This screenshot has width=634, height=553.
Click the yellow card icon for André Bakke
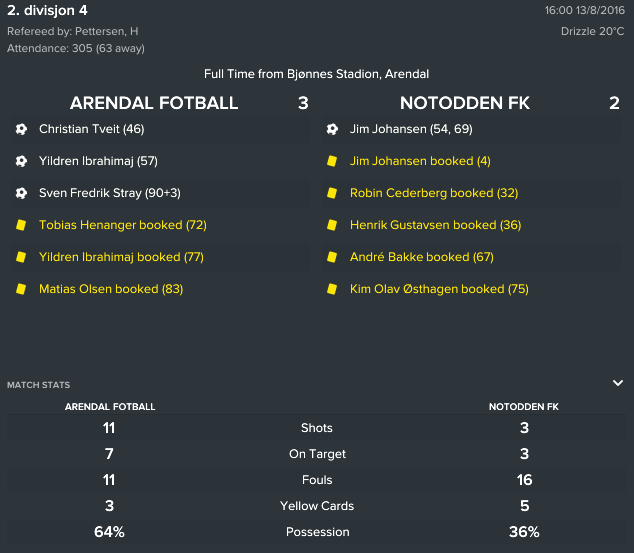[x=332, y=257]
